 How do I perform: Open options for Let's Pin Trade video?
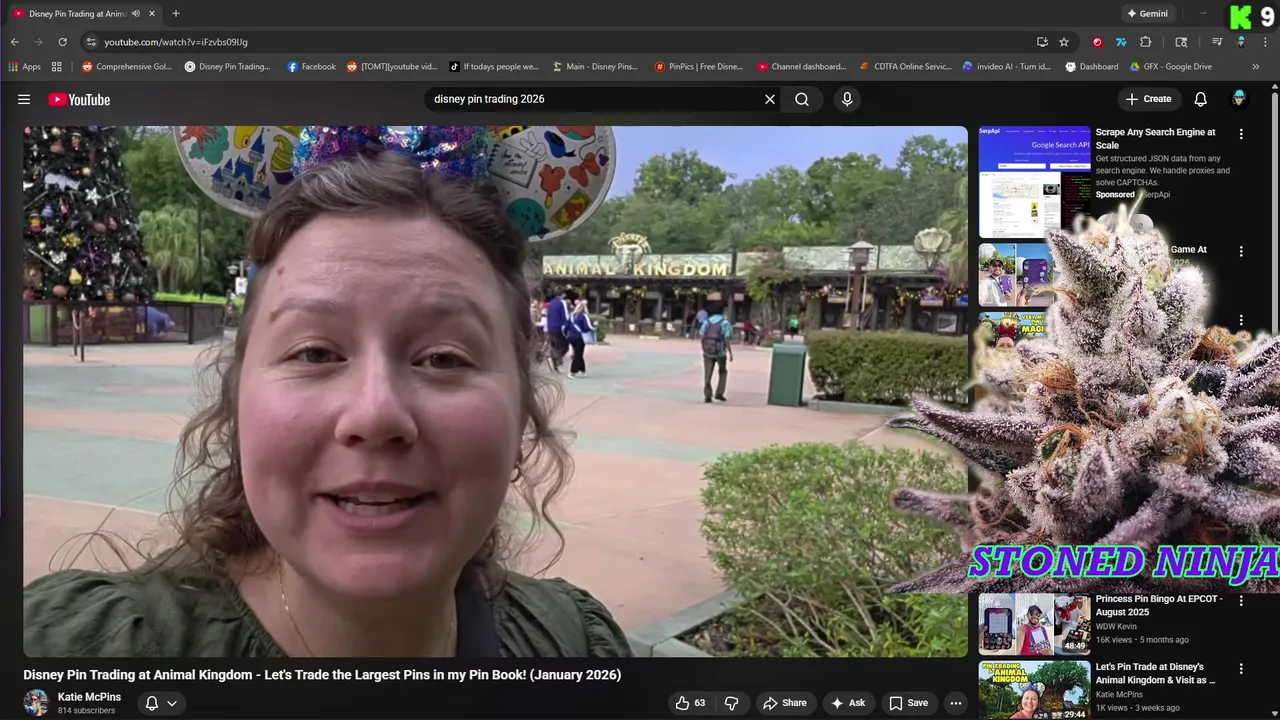click(1241, 669)
